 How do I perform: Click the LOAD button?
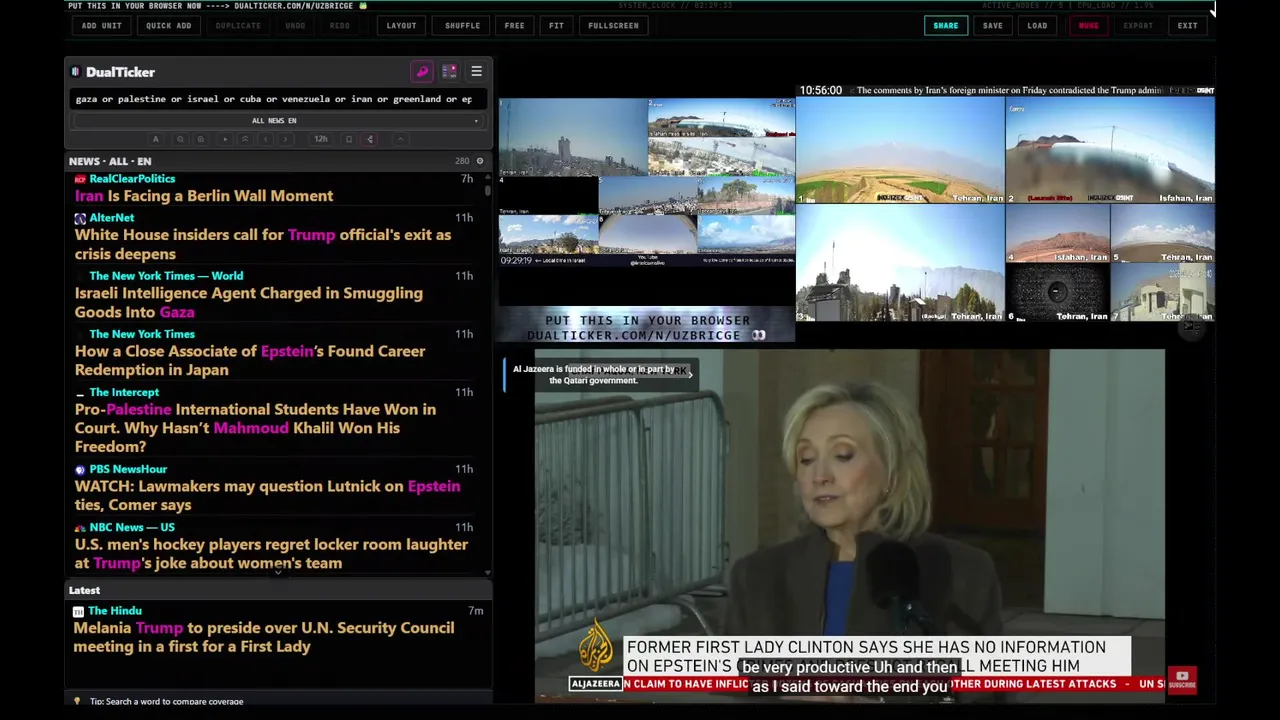click(x=1037, y=26)
